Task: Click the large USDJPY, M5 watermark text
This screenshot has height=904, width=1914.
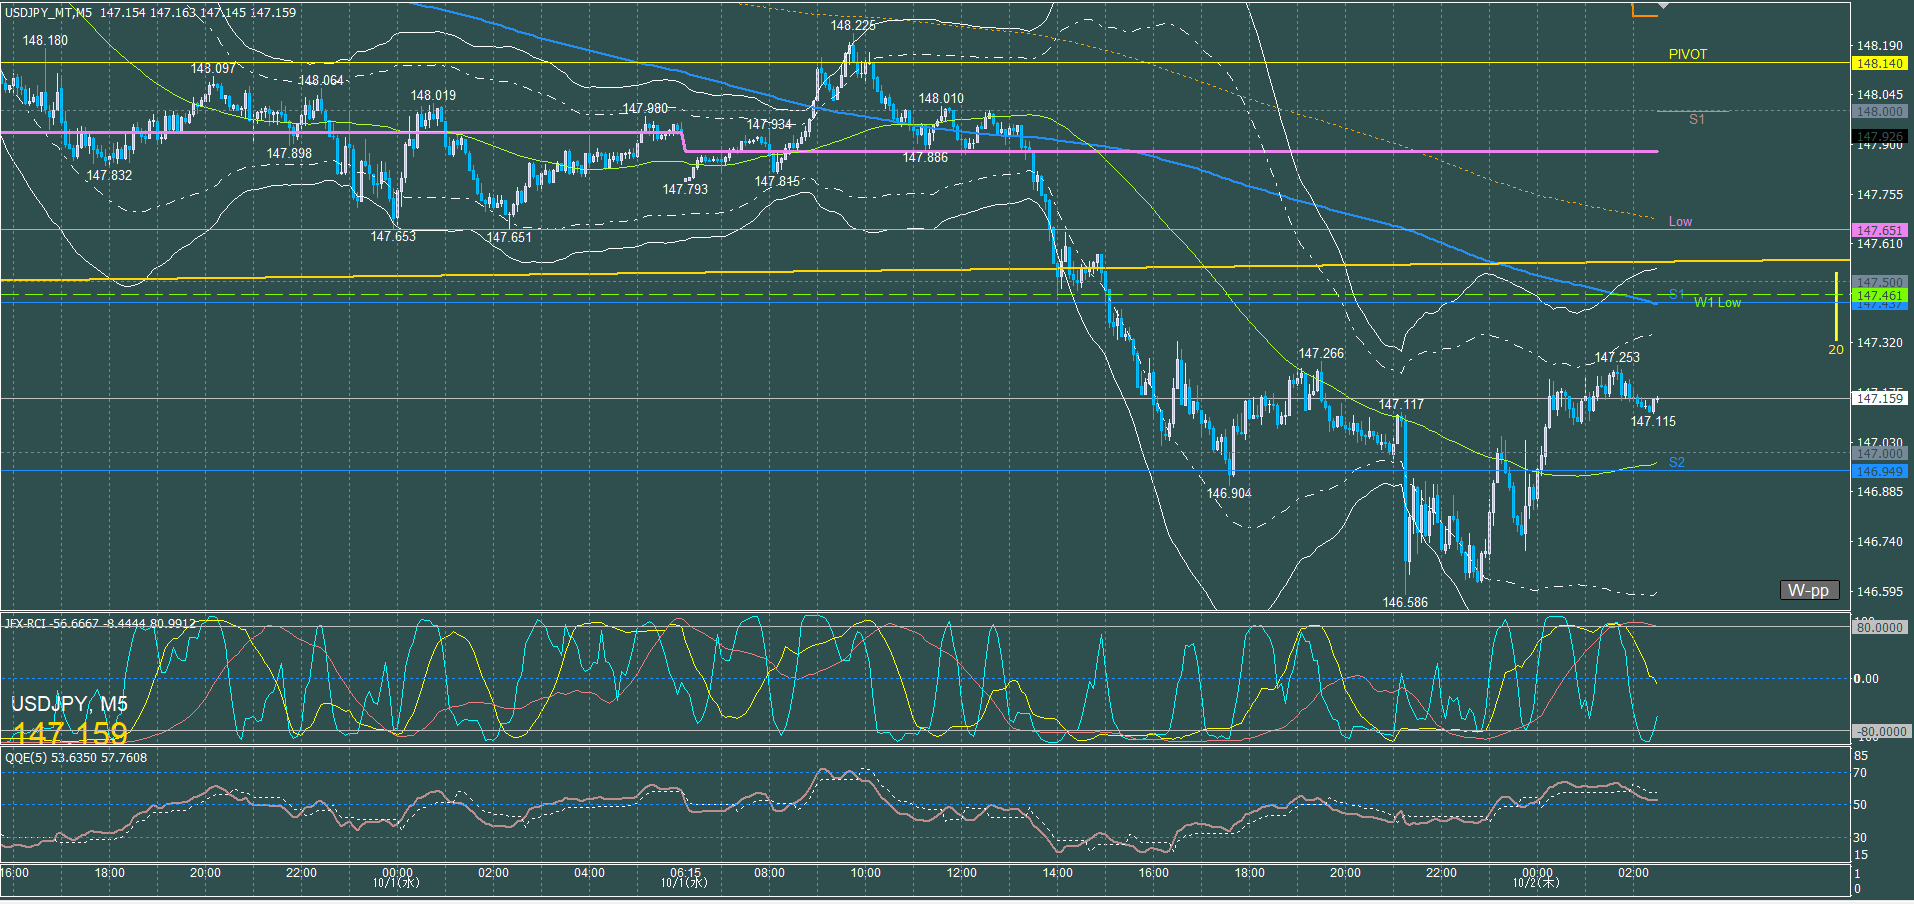Action: point(69,704)
